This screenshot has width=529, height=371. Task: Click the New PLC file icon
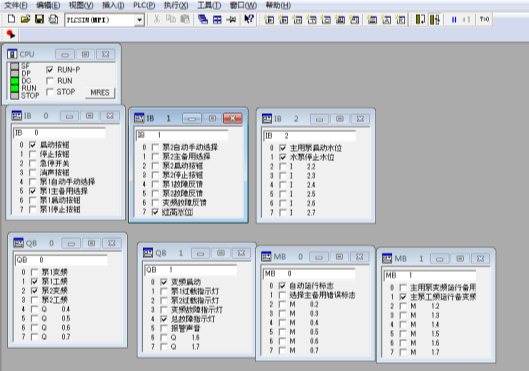click(11, 19)
